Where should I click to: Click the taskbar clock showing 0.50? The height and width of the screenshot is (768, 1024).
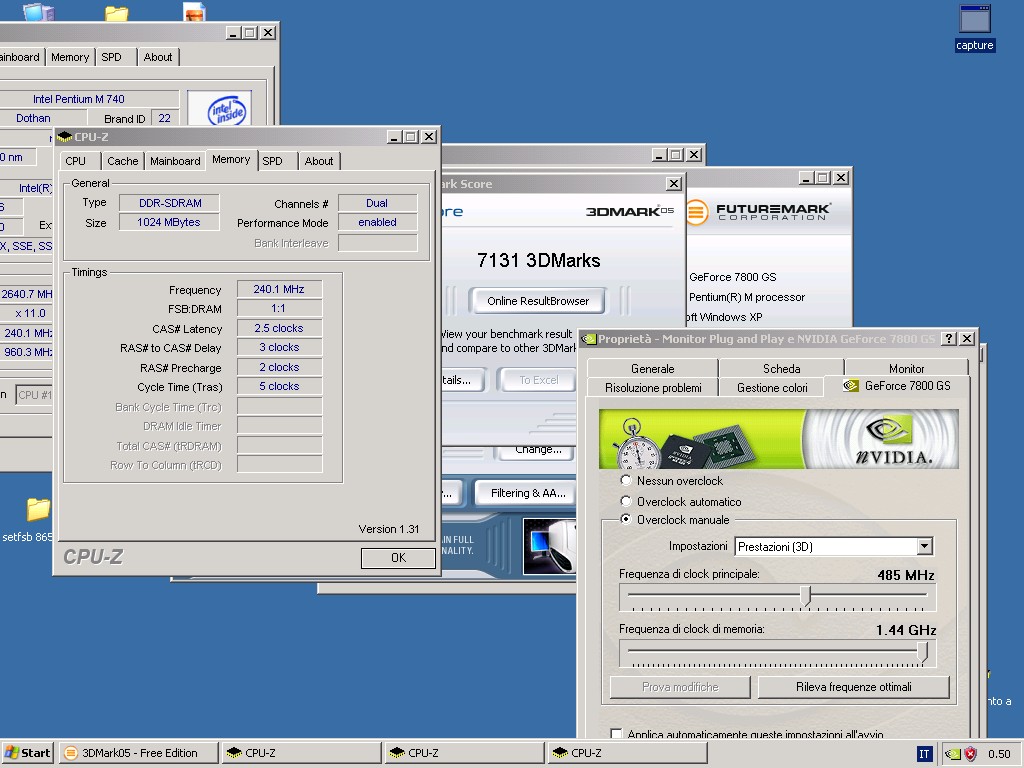pos(999,754)
